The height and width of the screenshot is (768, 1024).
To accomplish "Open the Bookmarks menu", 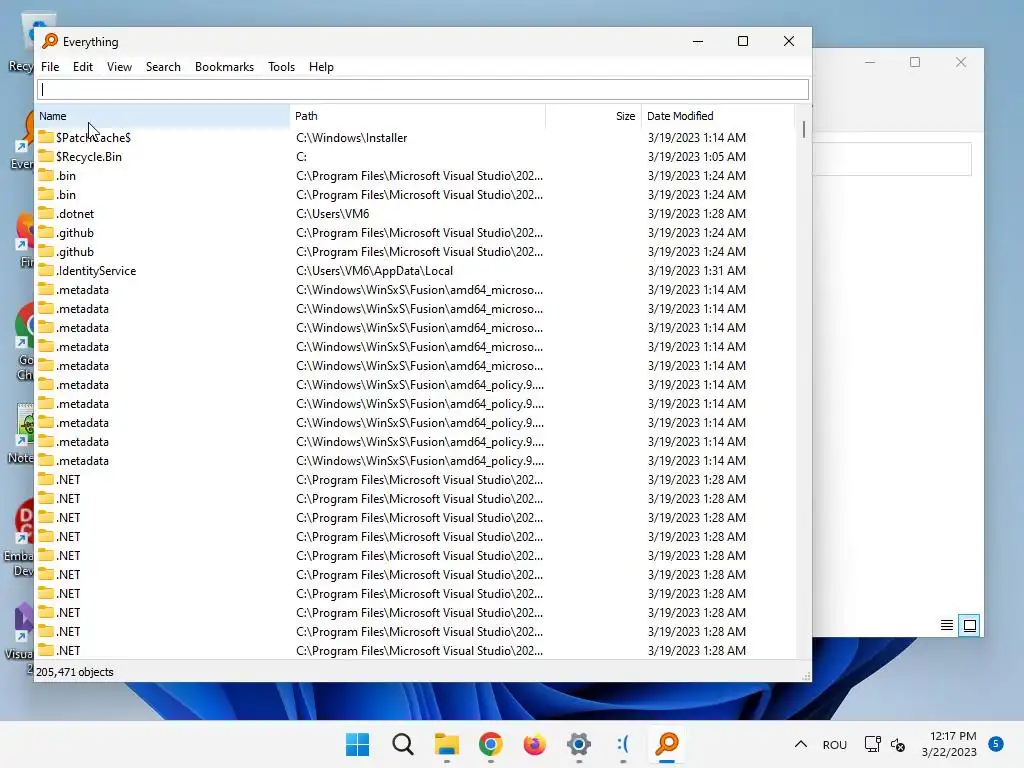I will 224,67.
